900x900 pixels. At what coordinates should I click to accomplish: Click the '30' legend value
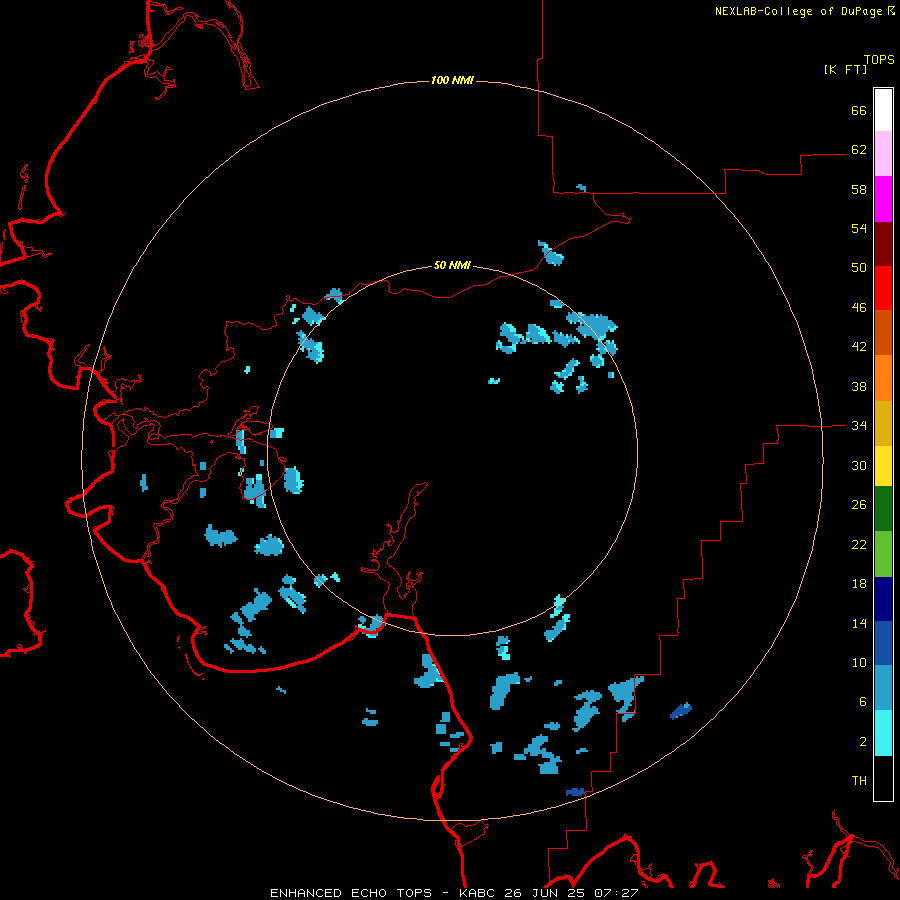(859, 465)
